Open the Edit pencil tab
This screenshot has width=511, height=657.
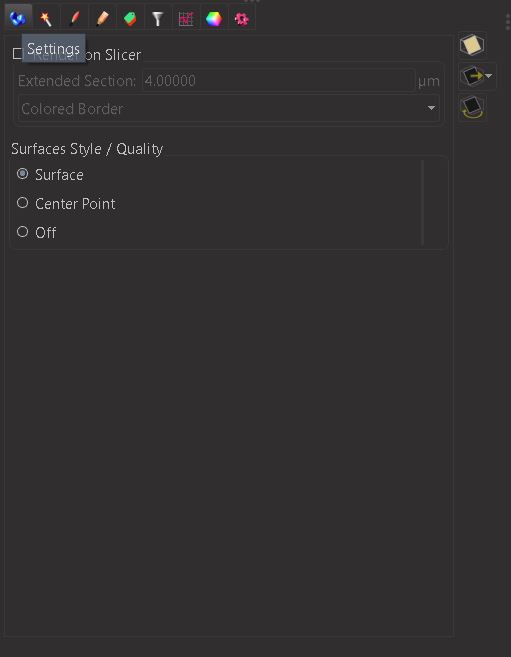tap(102, 18)
